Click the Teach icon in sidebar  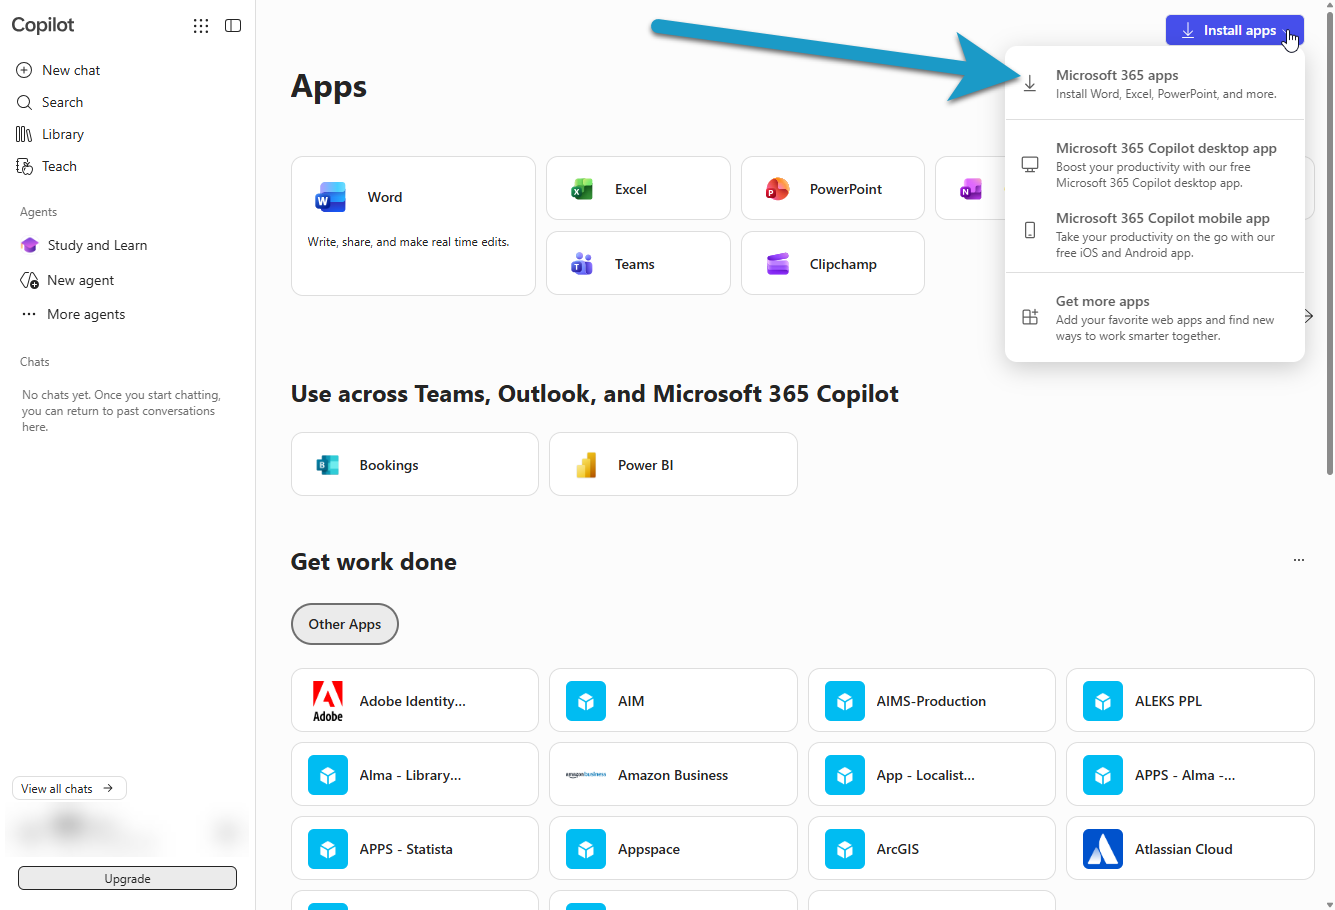click(x=24, y=166)
